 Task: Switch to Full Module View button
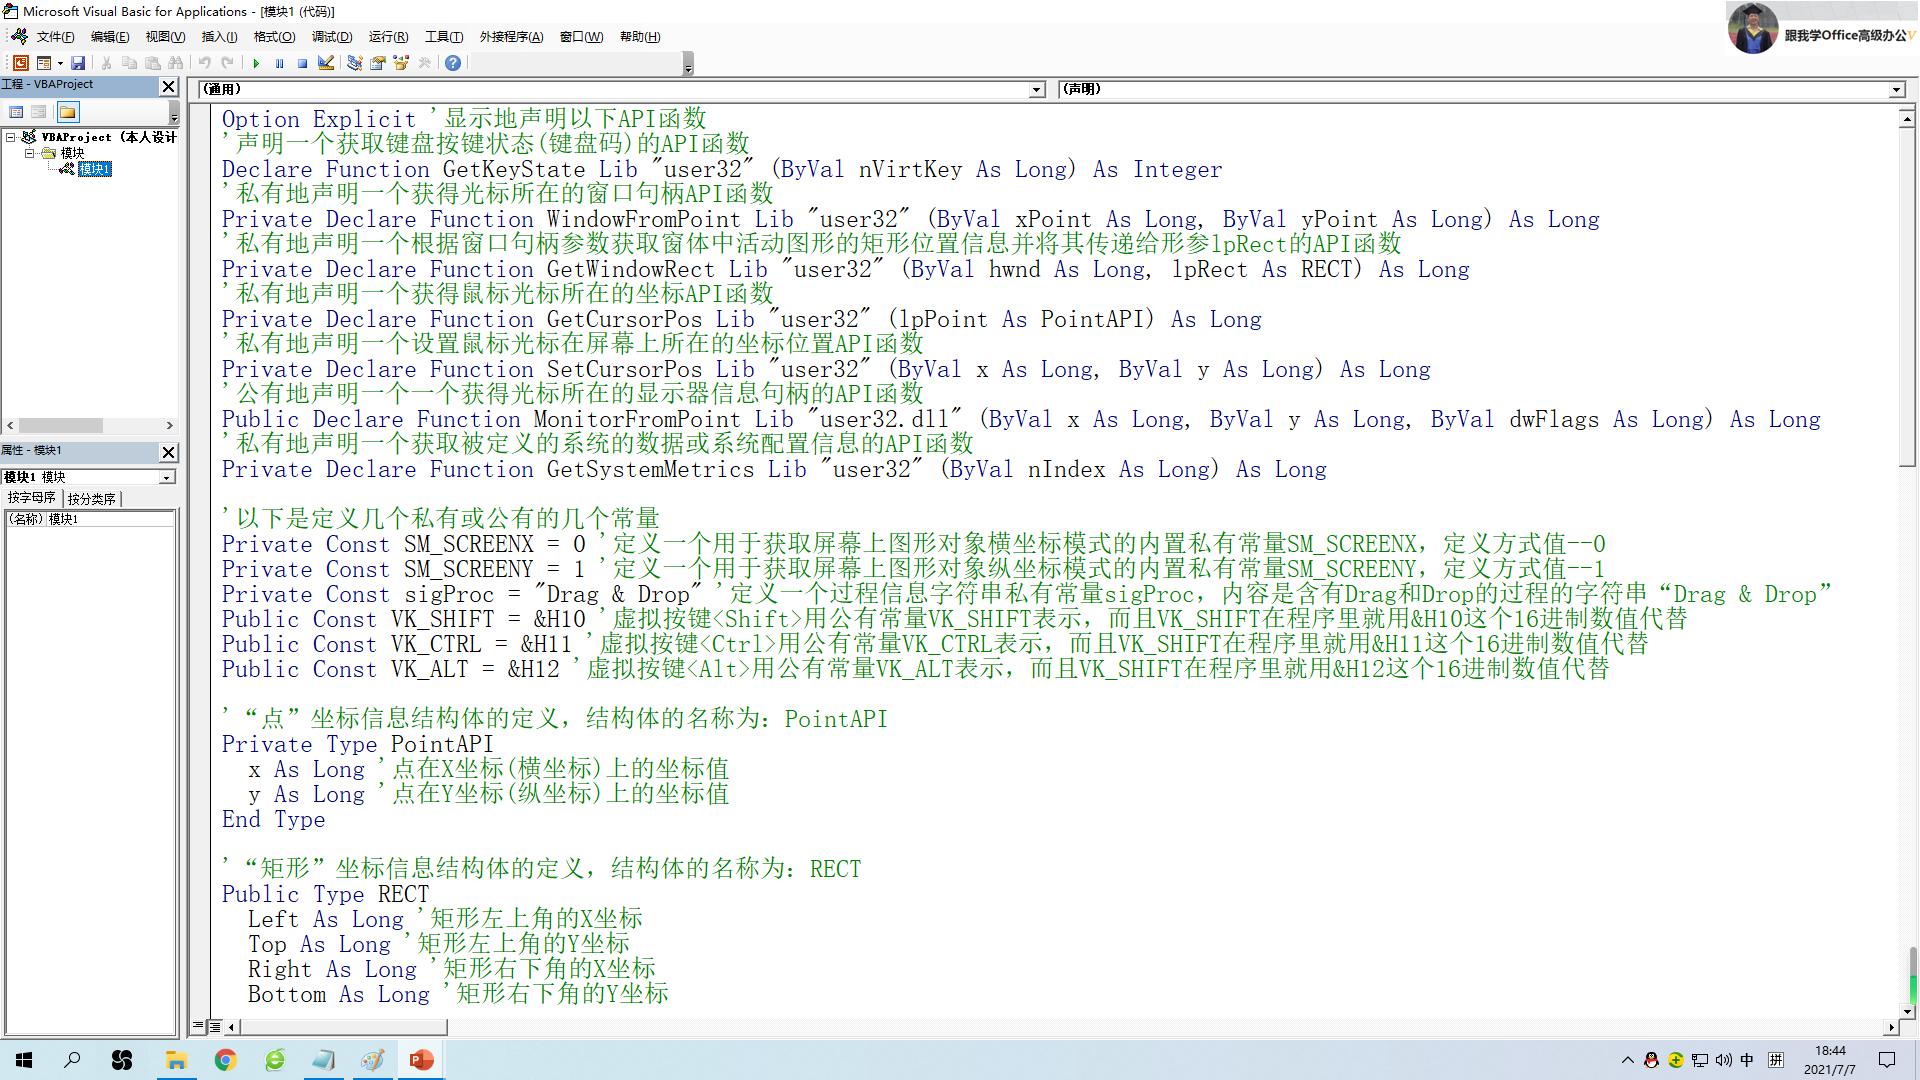click(215, 1026)
